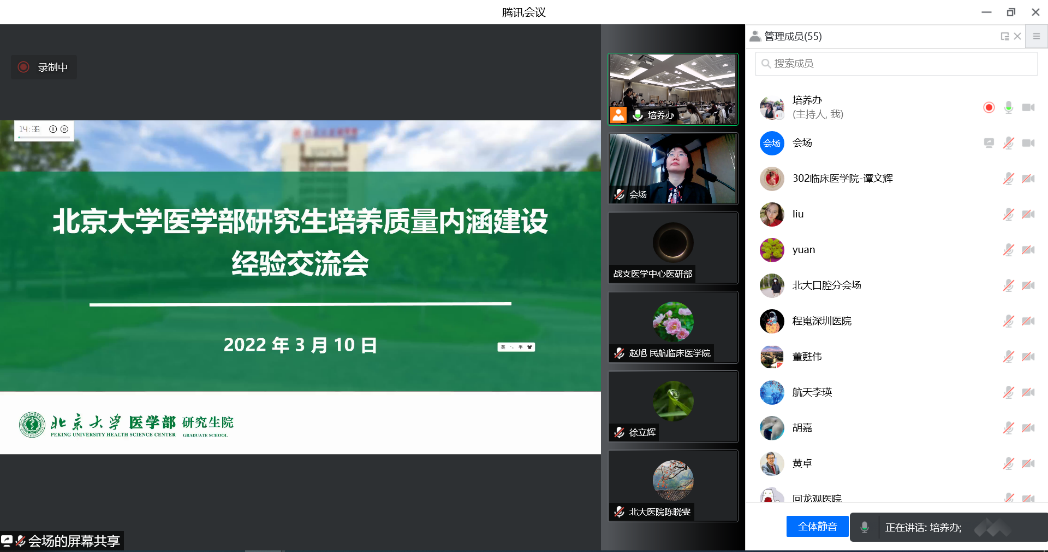Select video tile 徐立辉
This screenshot has width=1048, height=552.
click(x=673, y=406)
